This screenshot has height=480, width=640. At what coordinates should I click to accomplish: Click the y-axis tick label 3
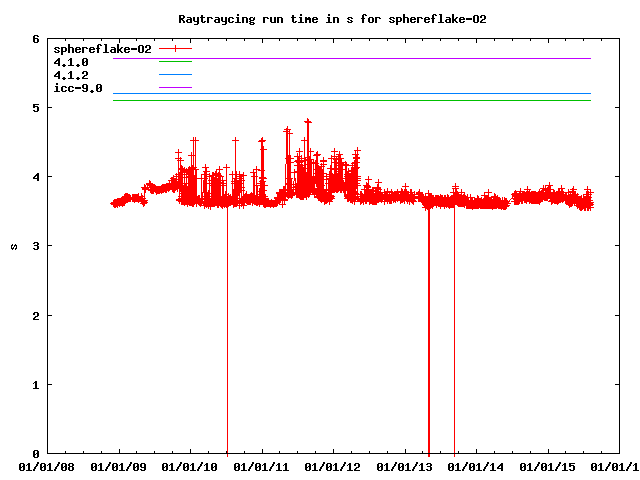pos(36,246)
